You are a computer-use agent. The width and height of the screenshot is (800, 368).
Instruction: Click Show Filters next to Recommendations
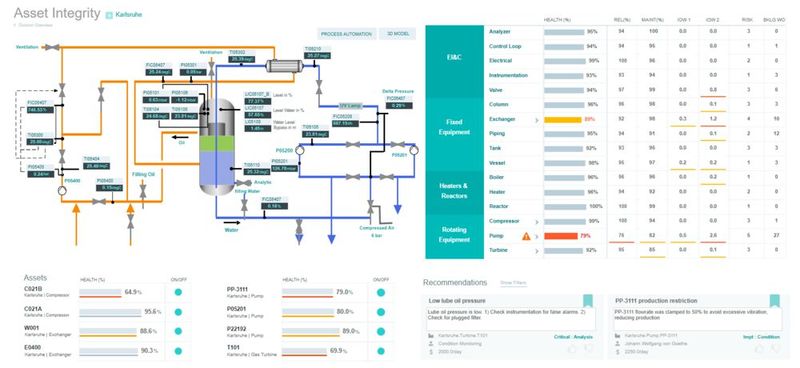[513, 283]
